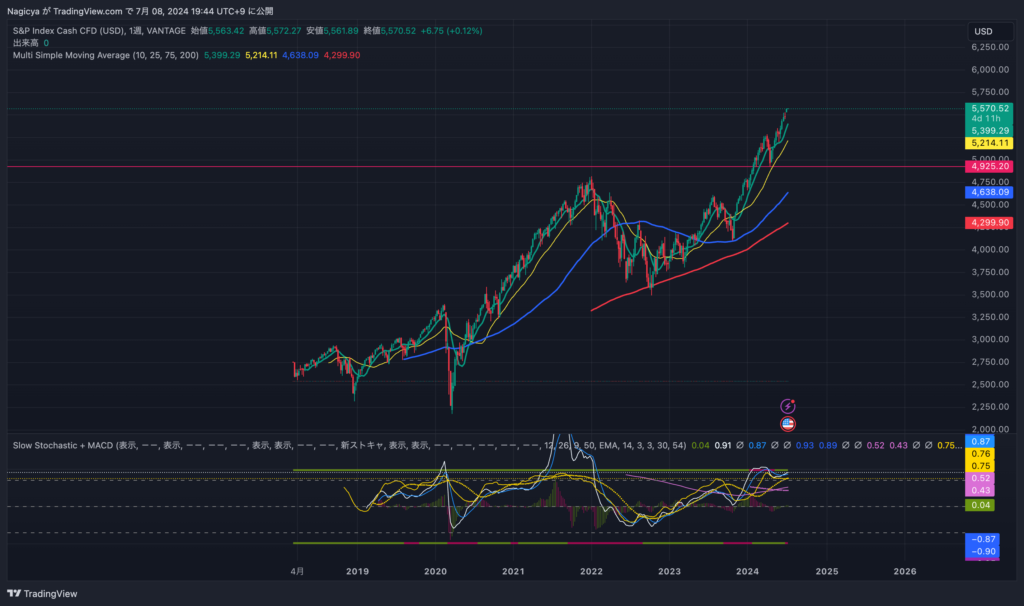1024x606 pixels.
Task: Click the green 0.04 indicator value tag
Action: tap(980, 506)
